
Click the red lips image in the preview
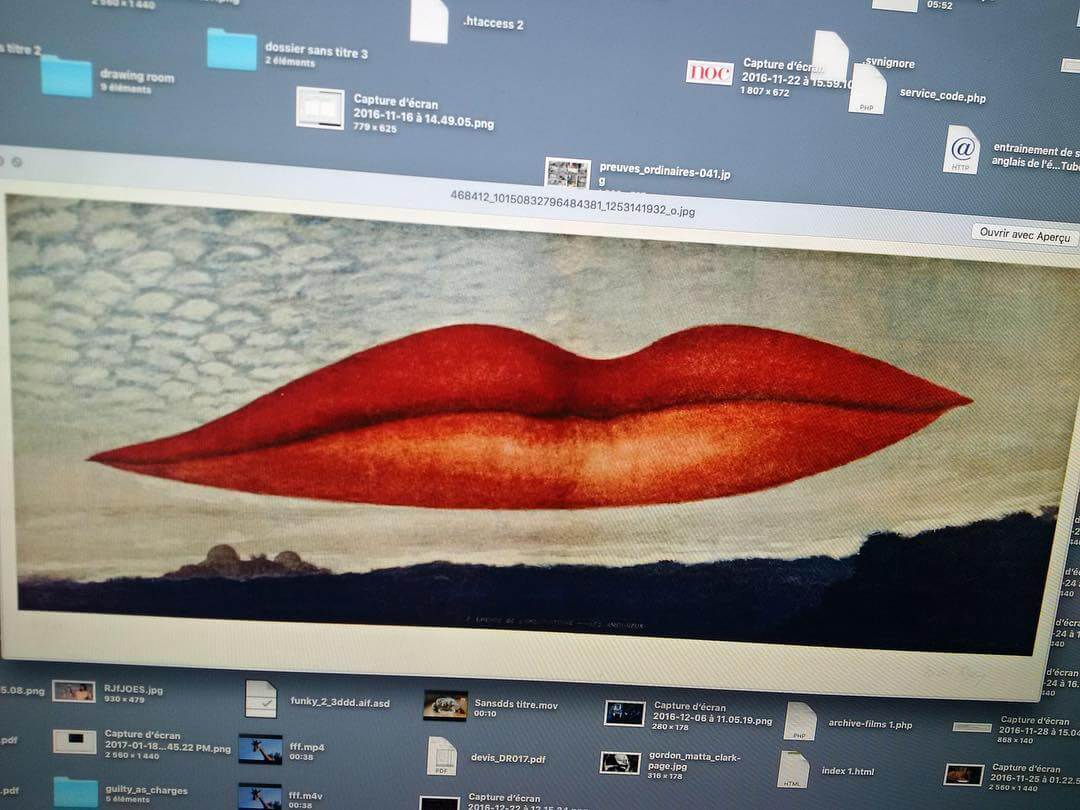pyautogui.click(x=530, y=417)
